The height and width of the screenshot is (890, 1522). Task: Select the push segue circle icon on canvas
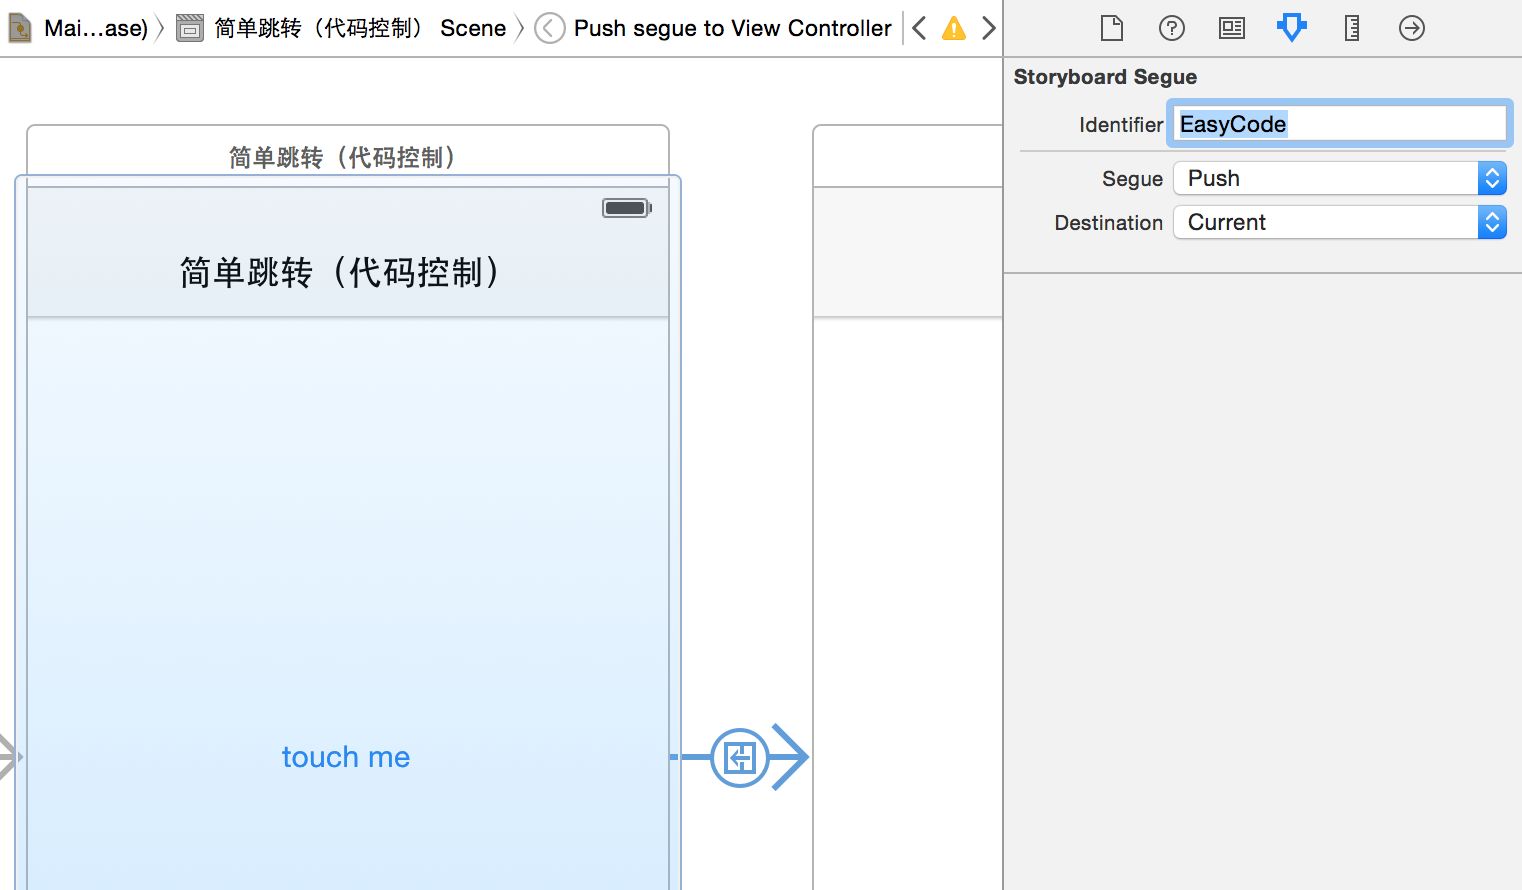pyautogui.click(x=740, y=758)
